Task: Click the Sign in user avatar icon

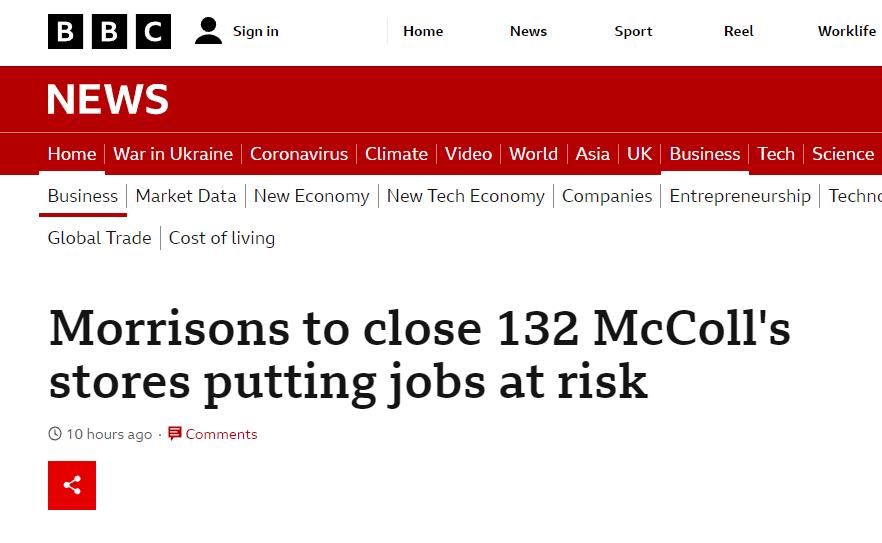Action: click(x=209, y=31)
